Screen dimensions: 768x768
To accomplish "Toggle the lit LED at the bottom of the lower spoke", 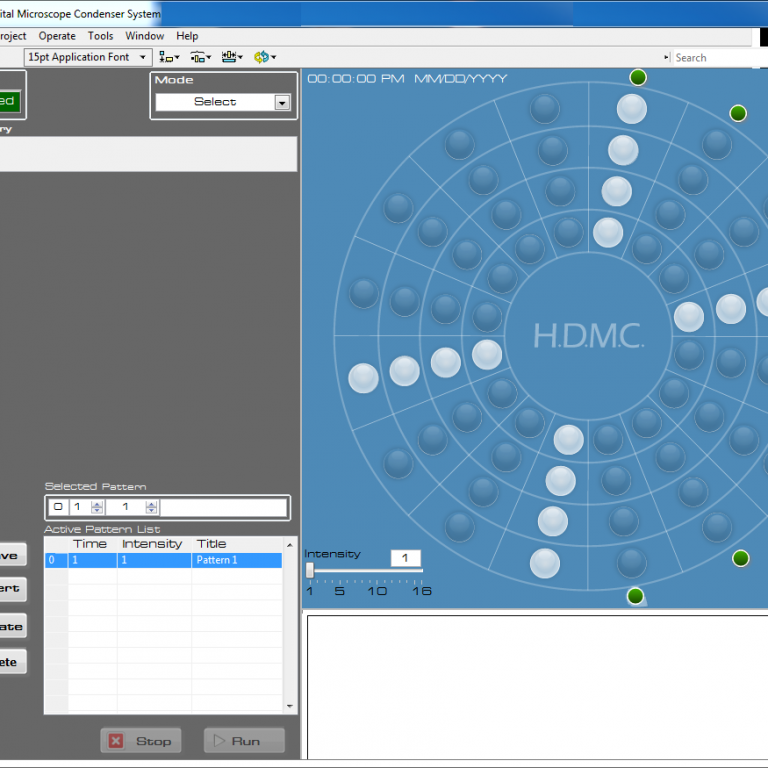I will (545, 563).
